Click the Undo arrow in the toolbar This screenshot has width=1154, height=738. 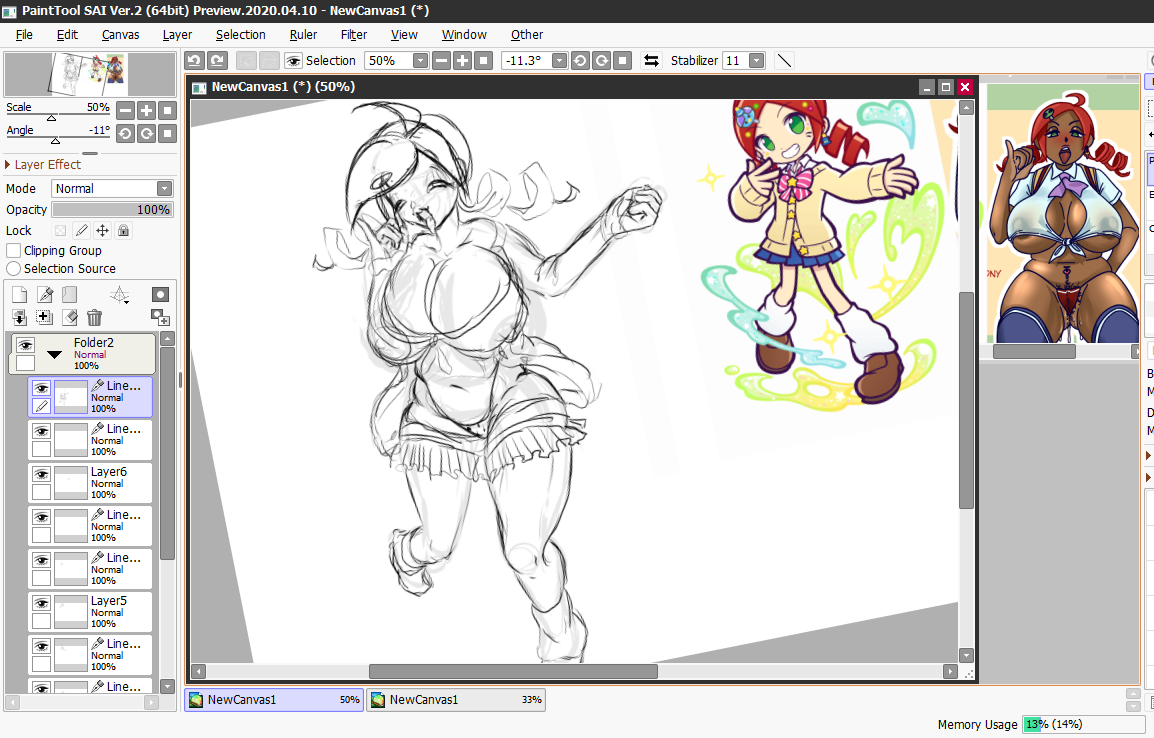click(194, 60)
